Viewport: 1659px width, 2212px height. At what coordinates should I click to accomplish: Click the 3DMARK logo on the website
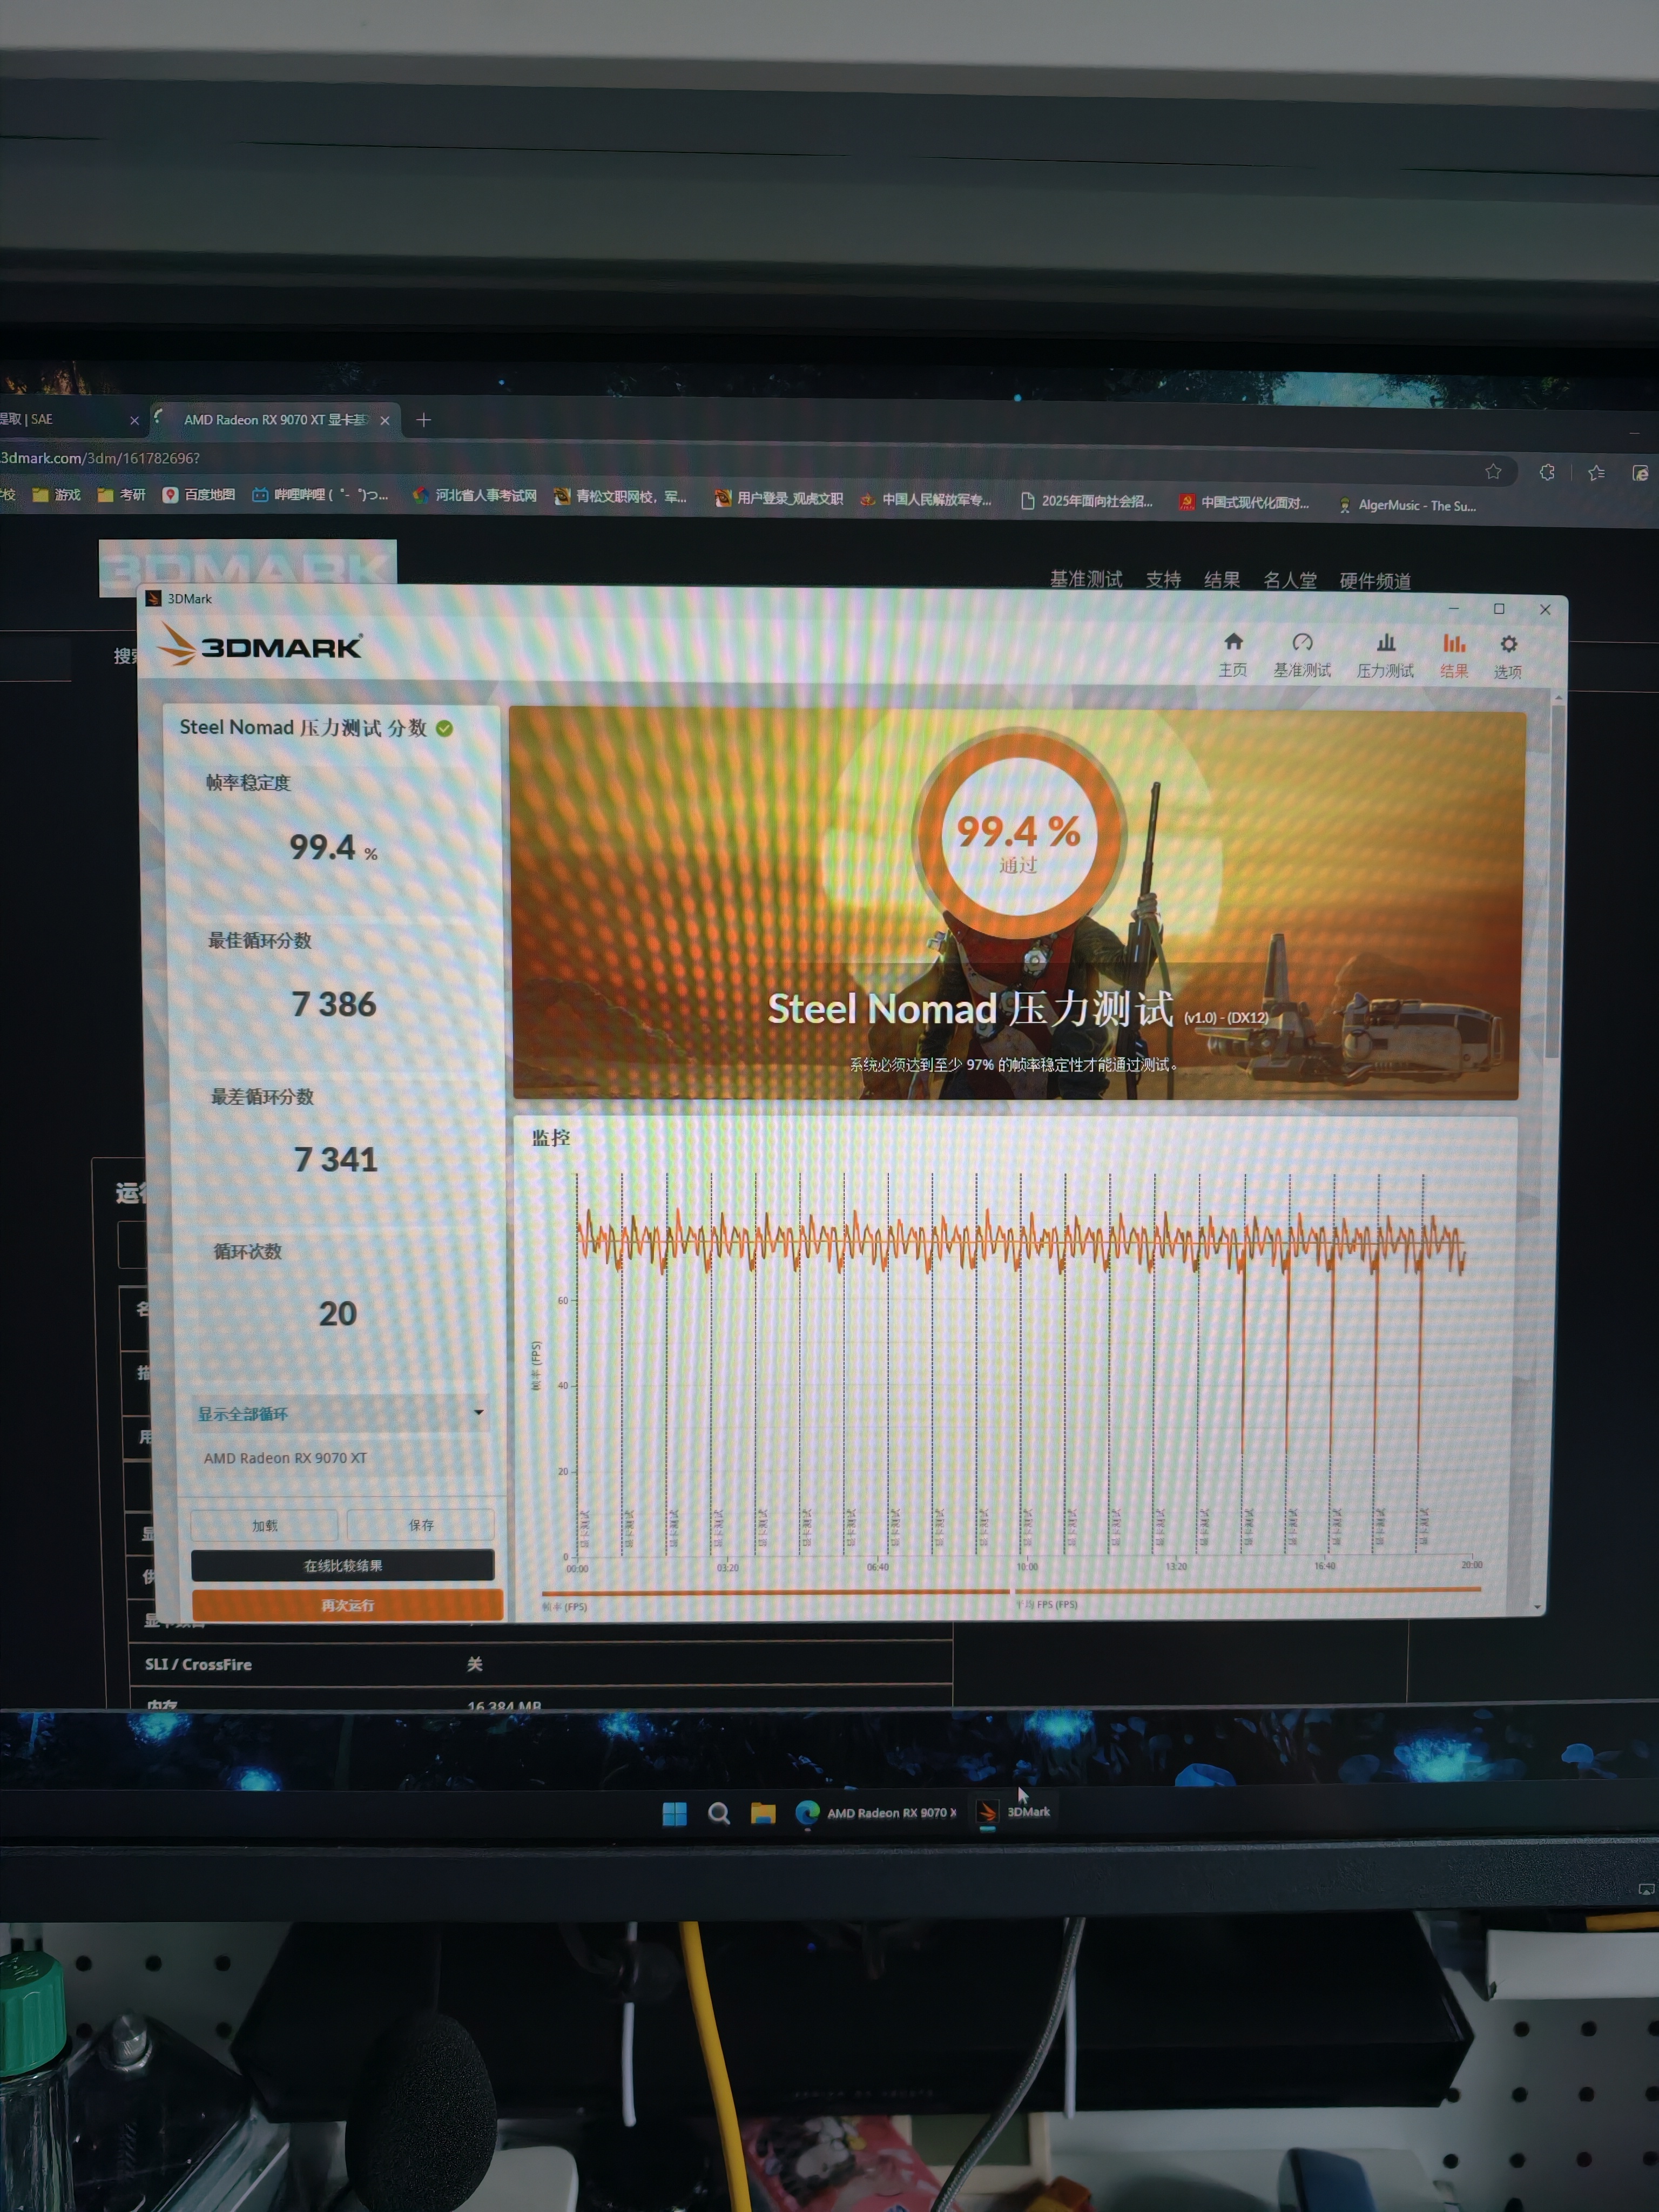247,562
